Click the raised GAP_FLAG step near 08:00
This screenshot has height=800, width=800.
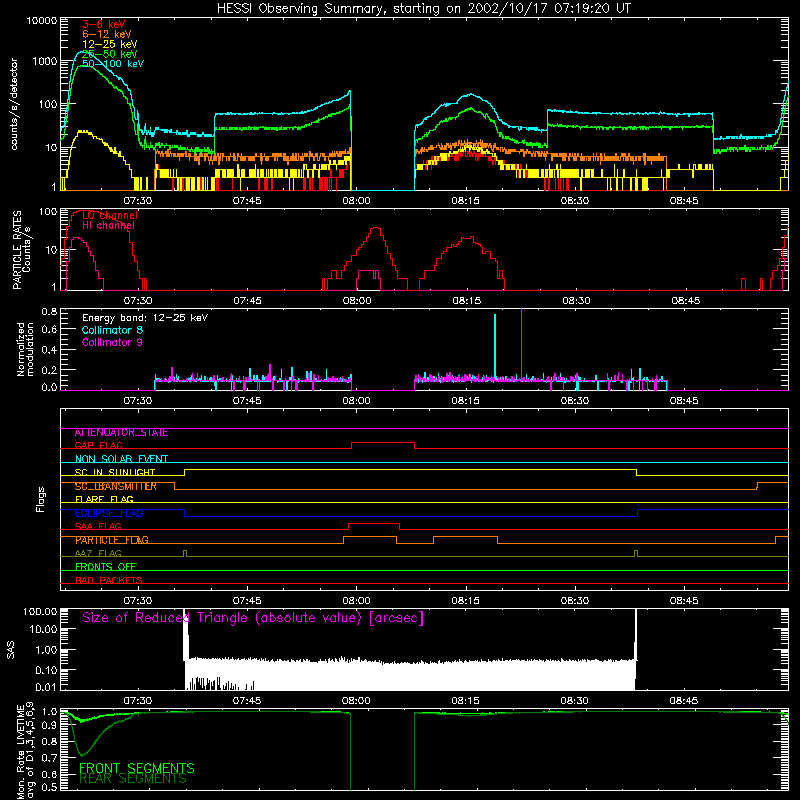pyautogui.click(x=383, y=443)
